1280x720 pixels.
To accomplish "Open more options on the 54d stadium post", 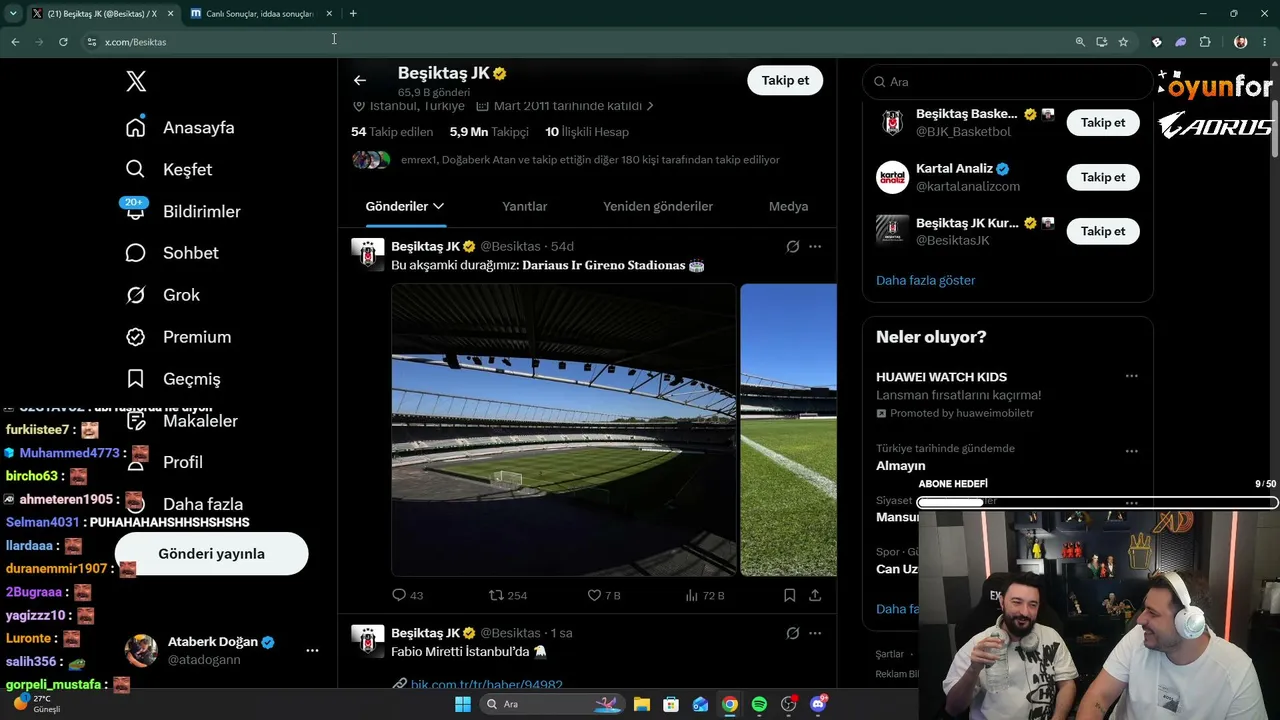I will coord(815,246).
